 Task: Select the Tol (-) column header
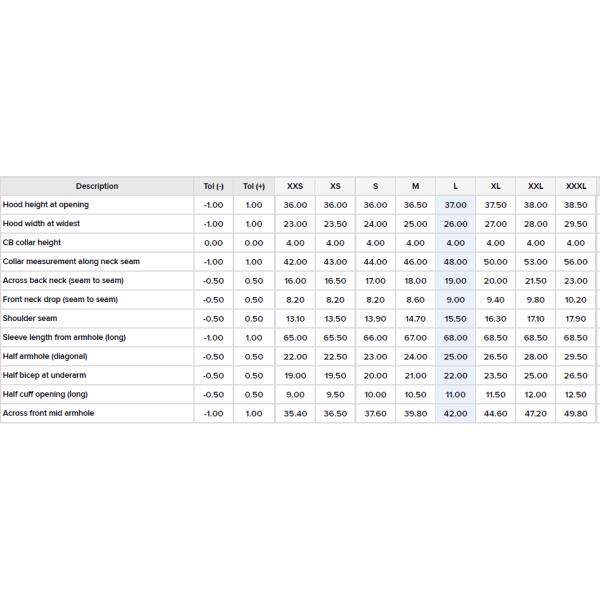point(213,186)
